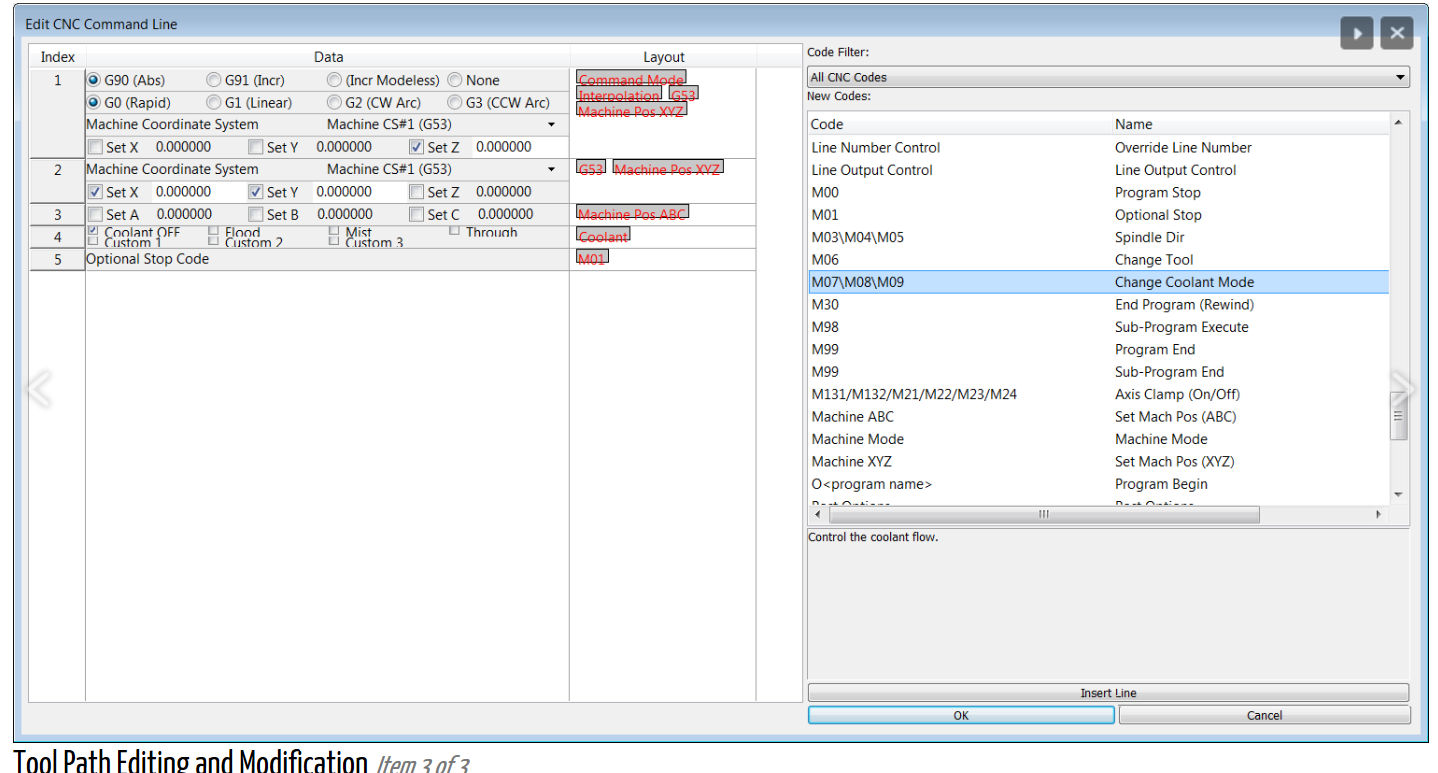Uncheck the Set Z checkbox in row 1
Image resolution: width=1438 pixels, height=773 pixels.
417,147
